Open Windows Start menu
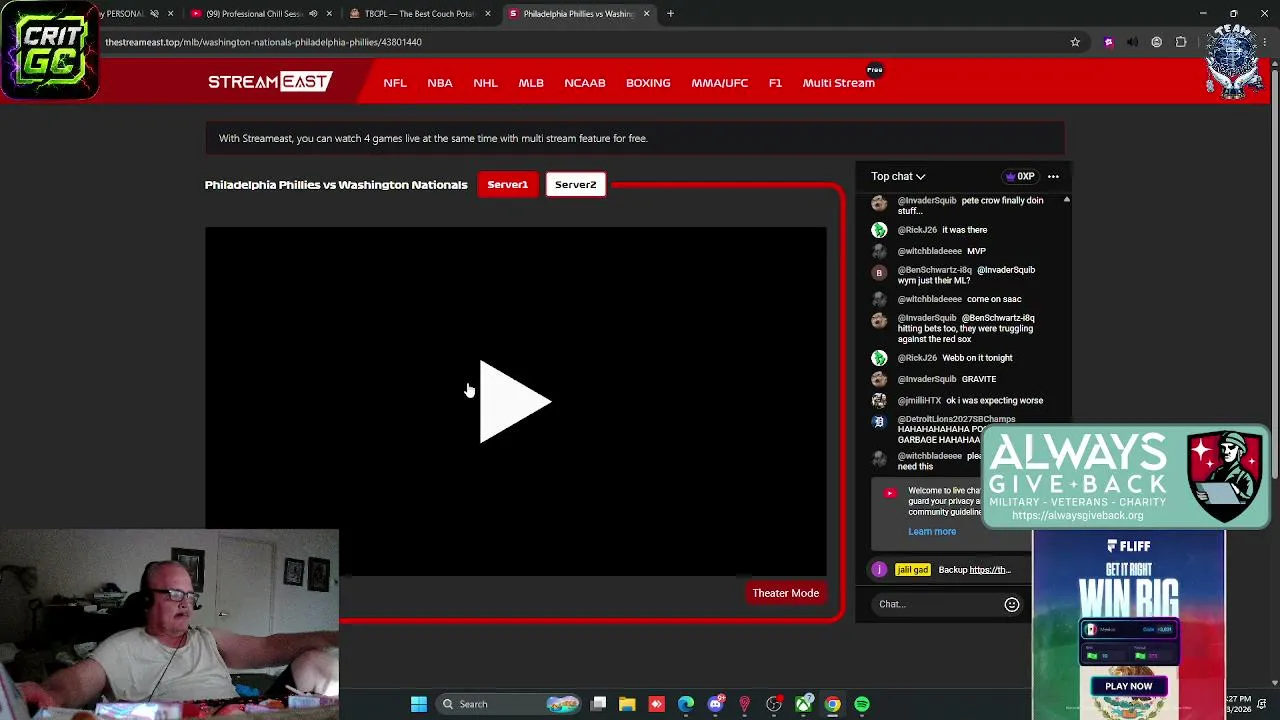The height and width of the screenshot is (720, 1280). (x=419, y=704)
